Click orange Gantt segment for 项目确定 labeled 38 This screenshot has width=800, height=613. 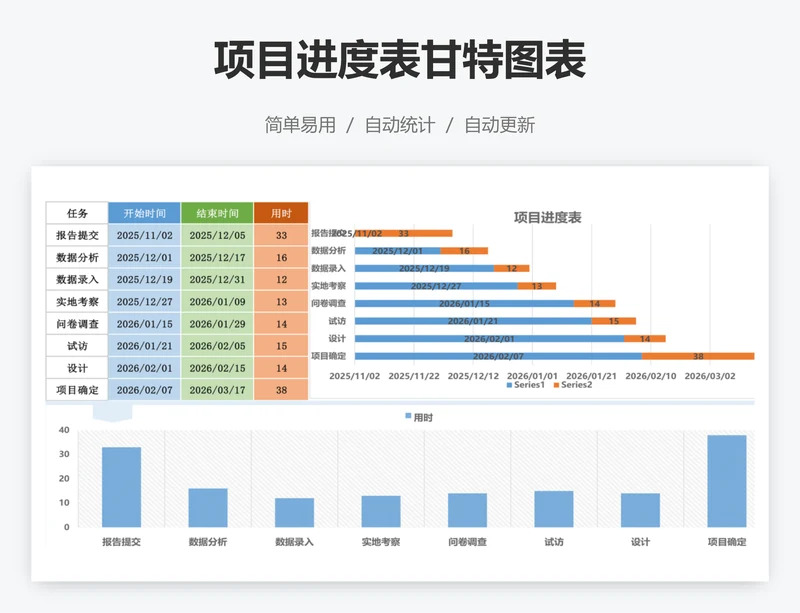[x=698, y=356]
